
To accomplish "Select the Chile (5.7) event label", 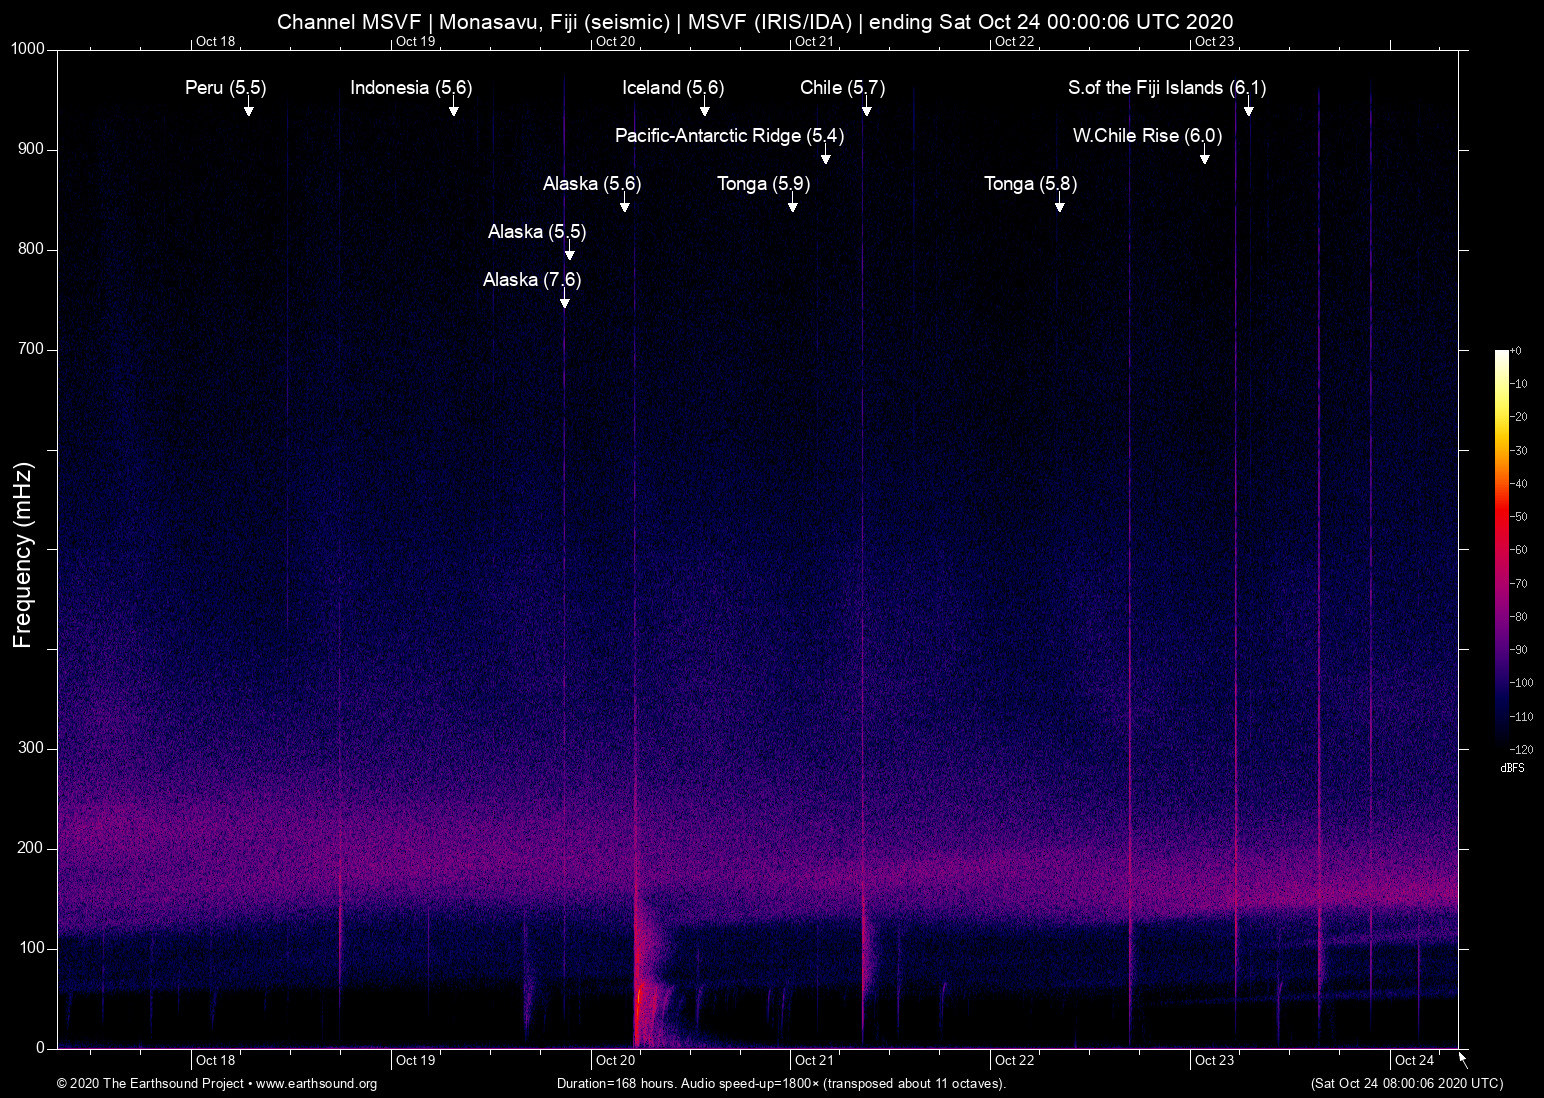I will pos(843,88).
